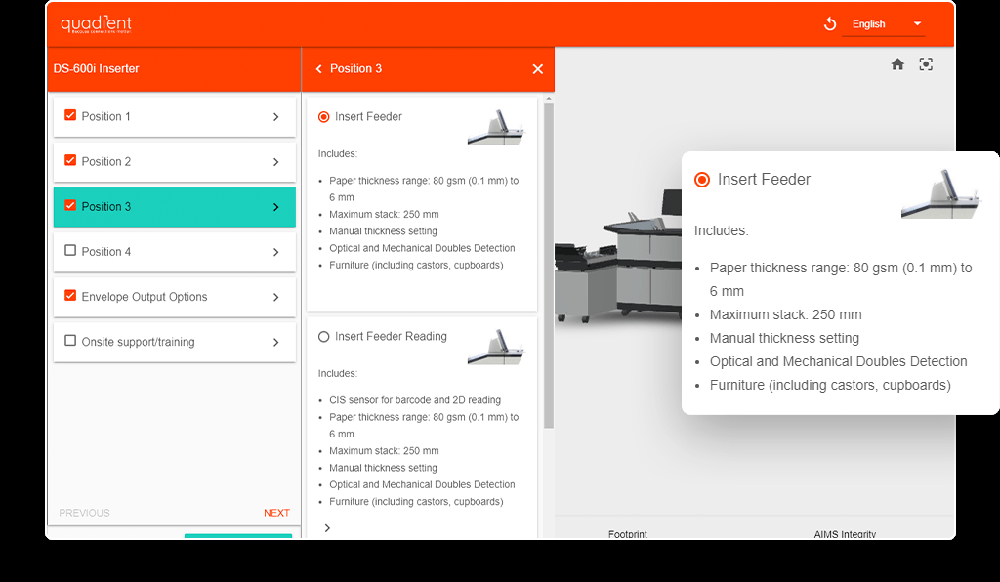
Task: Click the PREVIOUS button
Action: (x=84, y=513)
